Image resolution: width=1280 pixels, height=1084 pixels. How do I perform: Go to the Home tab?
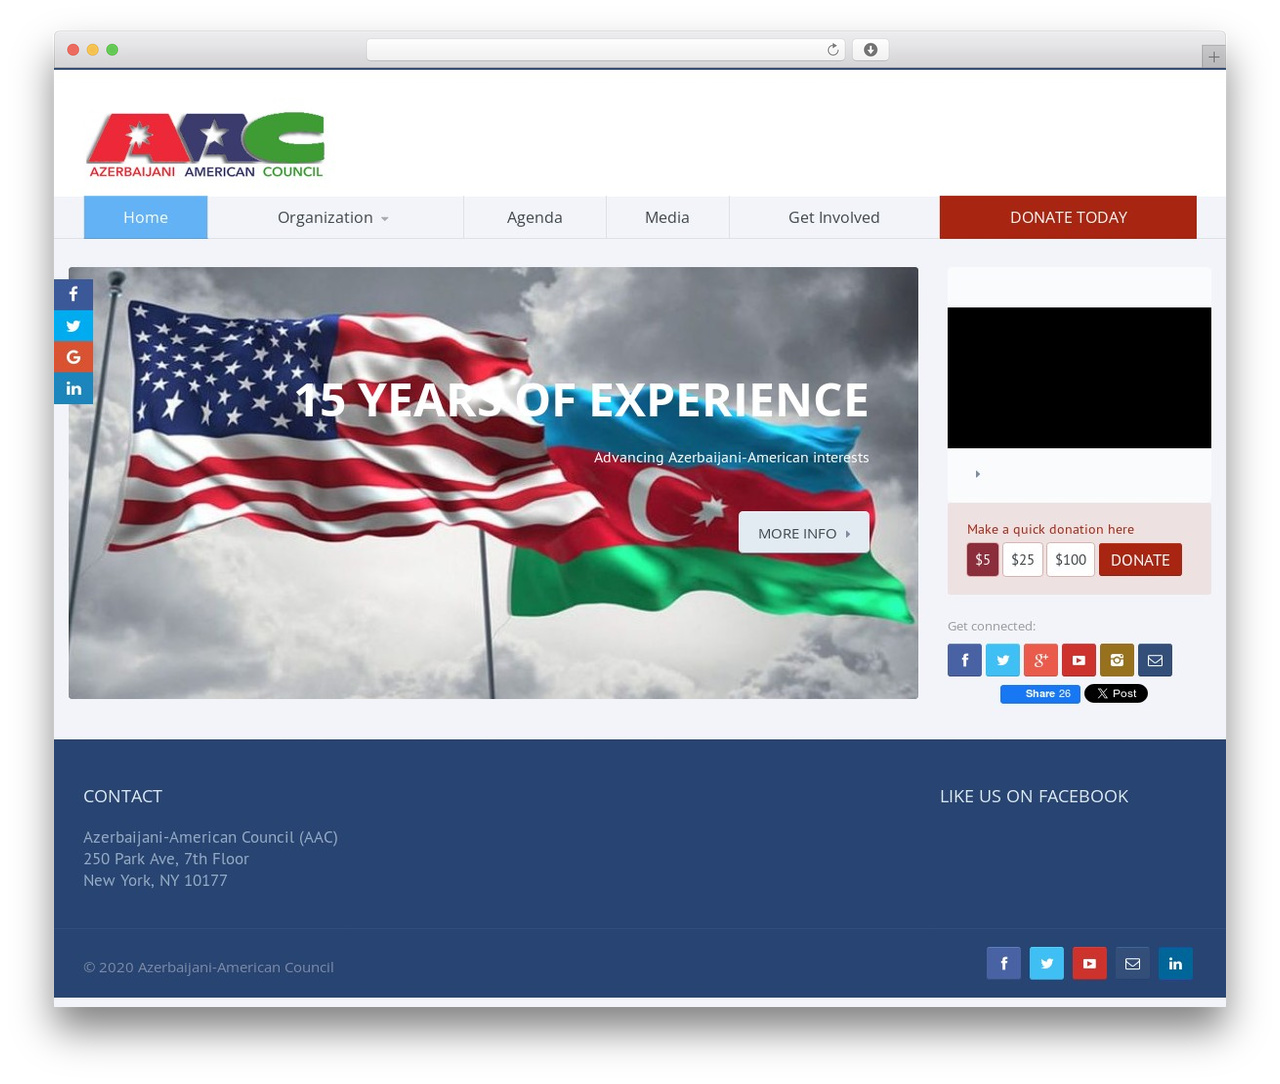click(x=146, y=217)
